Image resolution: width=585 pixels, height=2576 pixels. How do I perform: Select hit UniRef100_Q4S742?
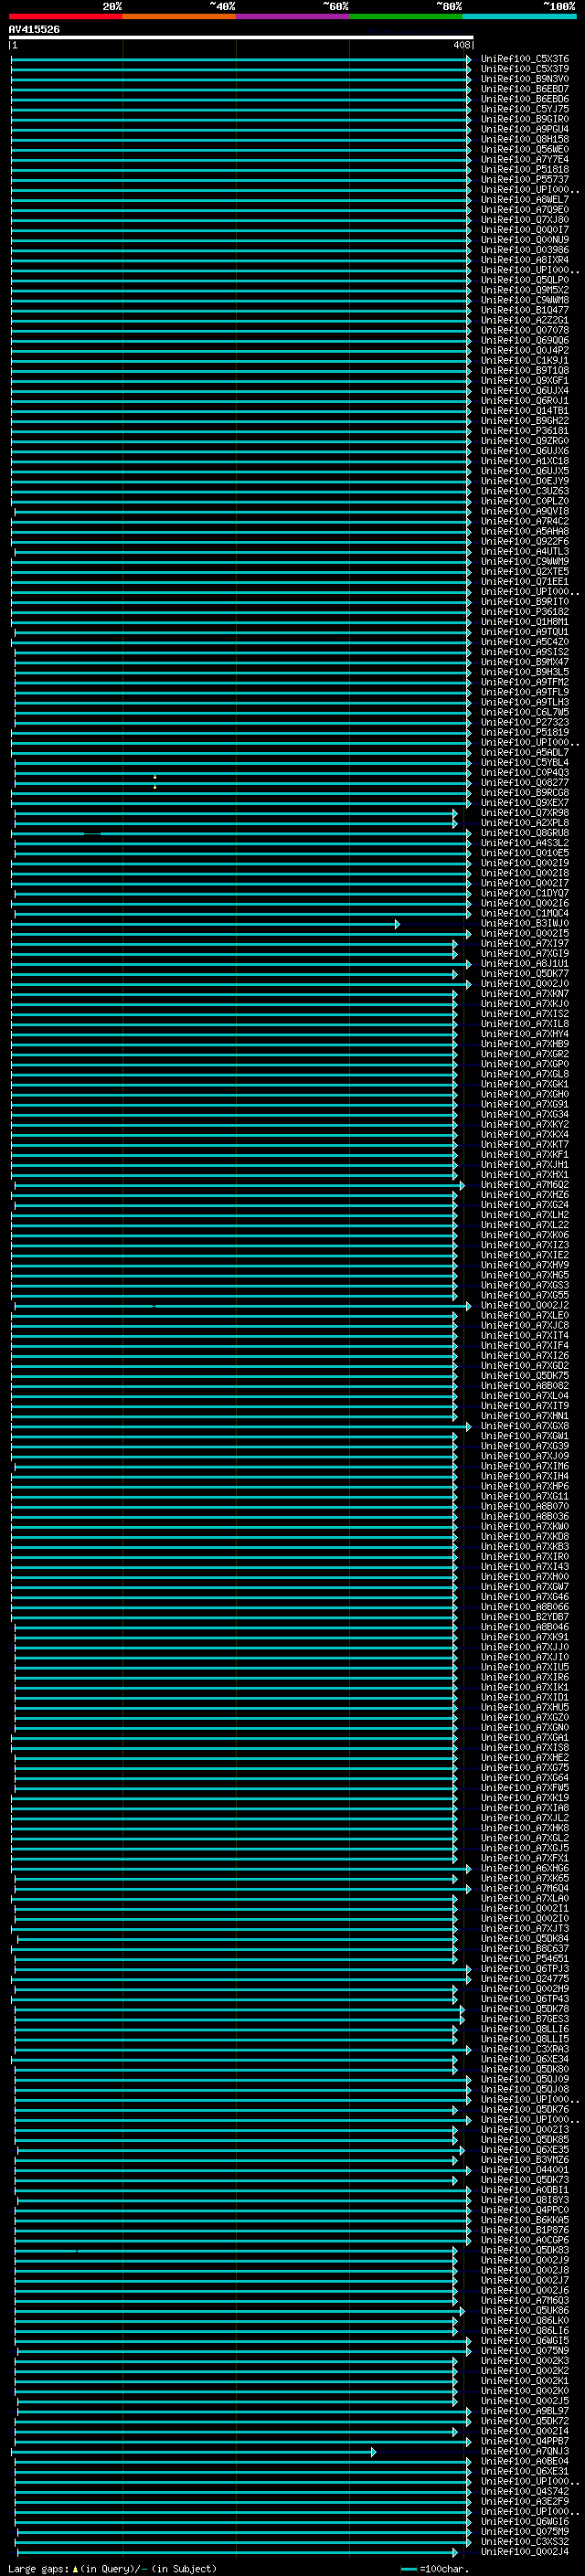[524, 2492]
